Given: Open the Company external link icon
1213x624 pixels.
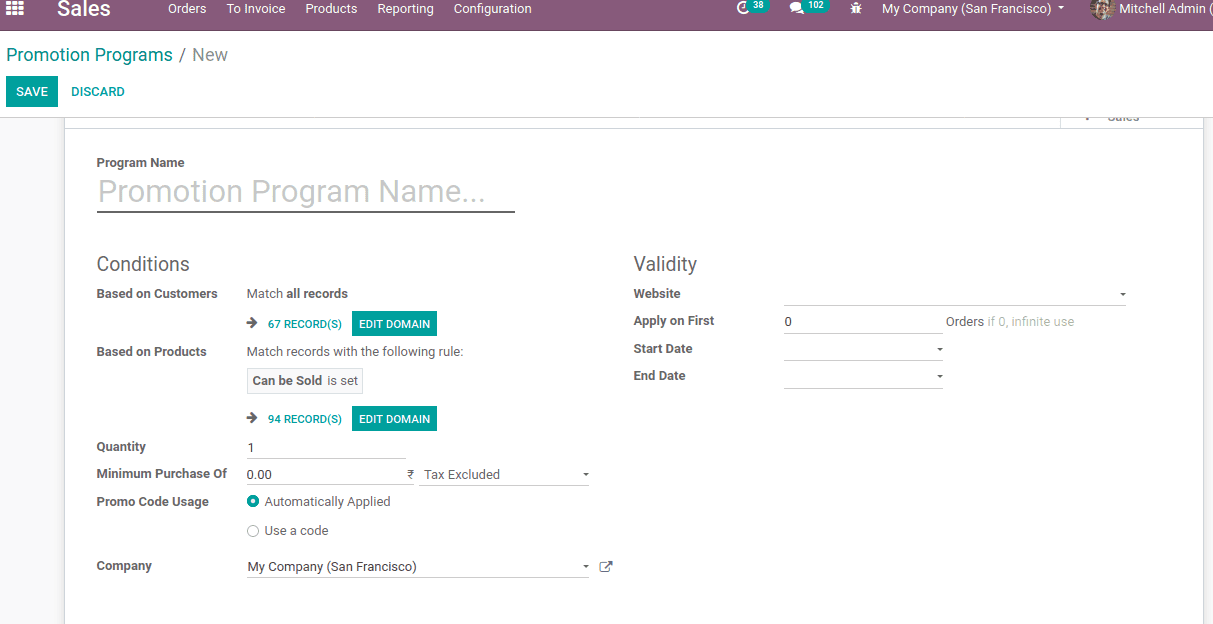Looking at the screenshot, I should (x=605, y=566).
